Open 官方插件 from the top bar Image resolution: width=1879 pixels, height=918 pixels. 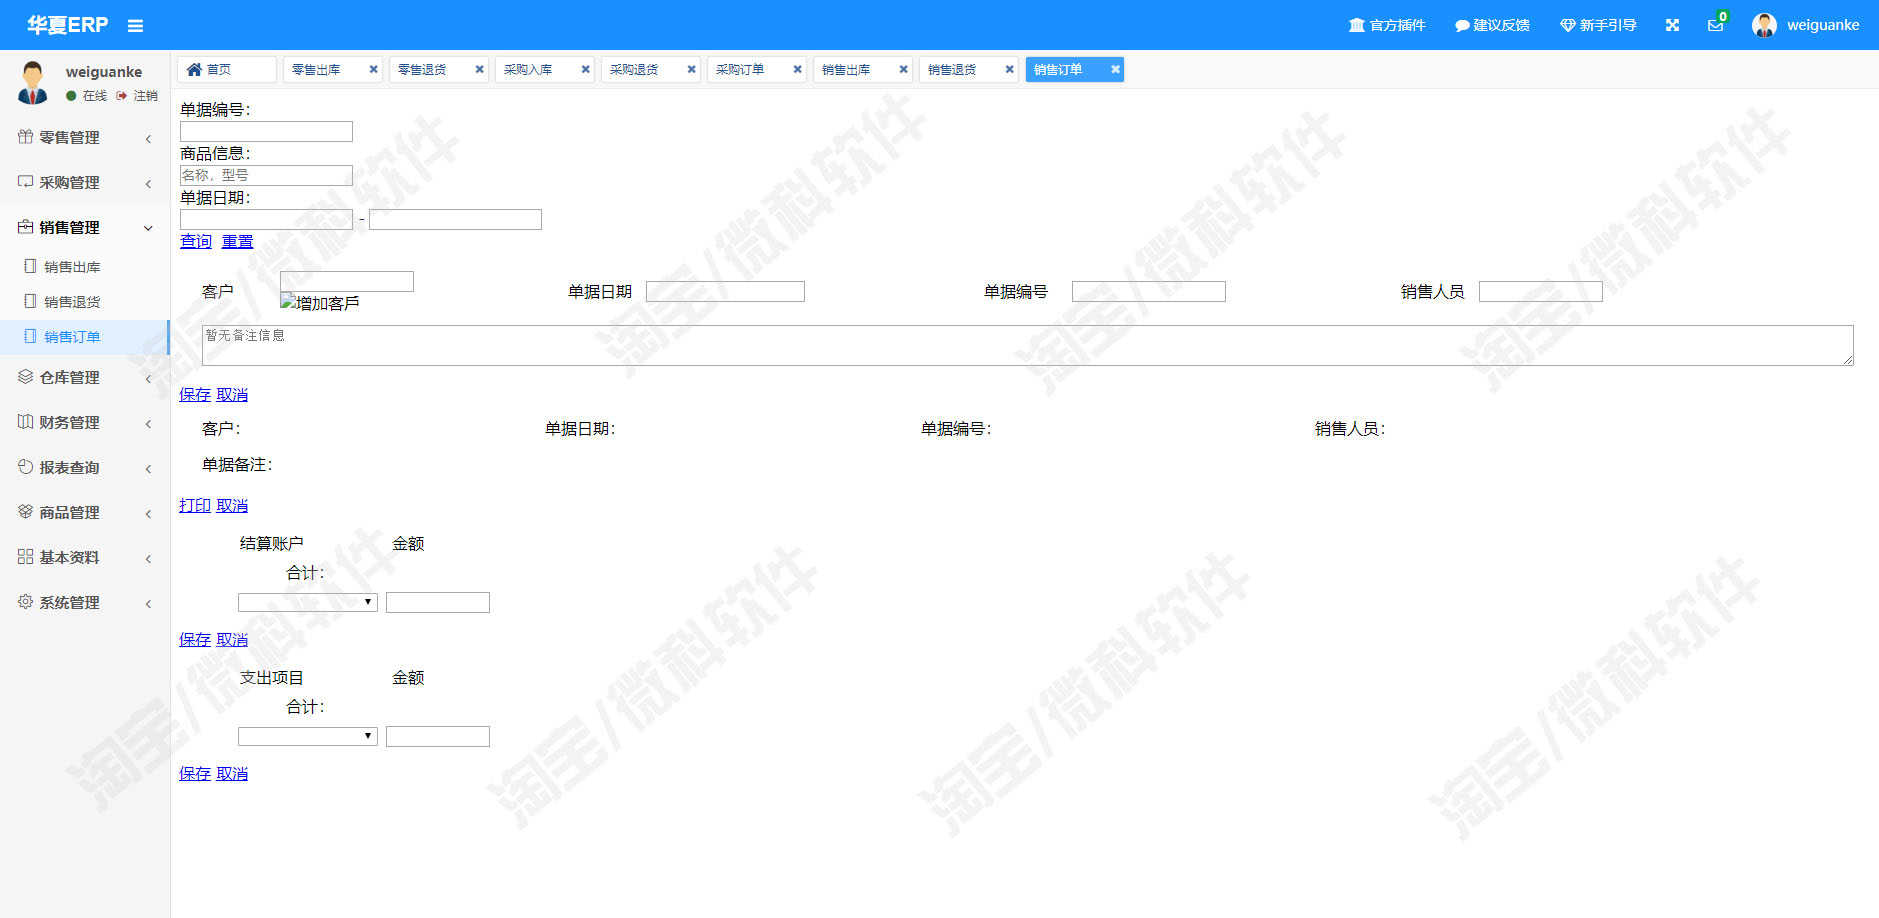click(x=1387, y=25)
